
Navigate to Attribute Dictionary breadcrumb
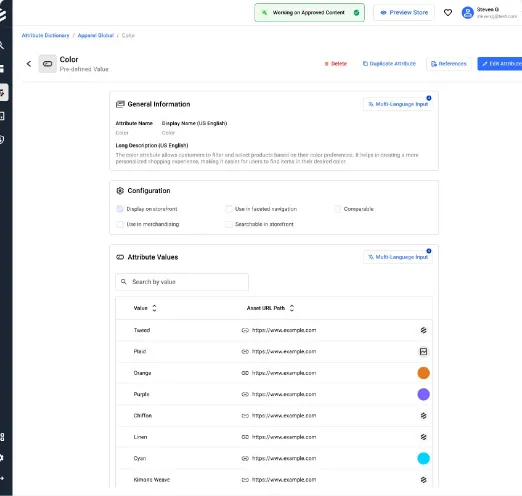point(45,35)
